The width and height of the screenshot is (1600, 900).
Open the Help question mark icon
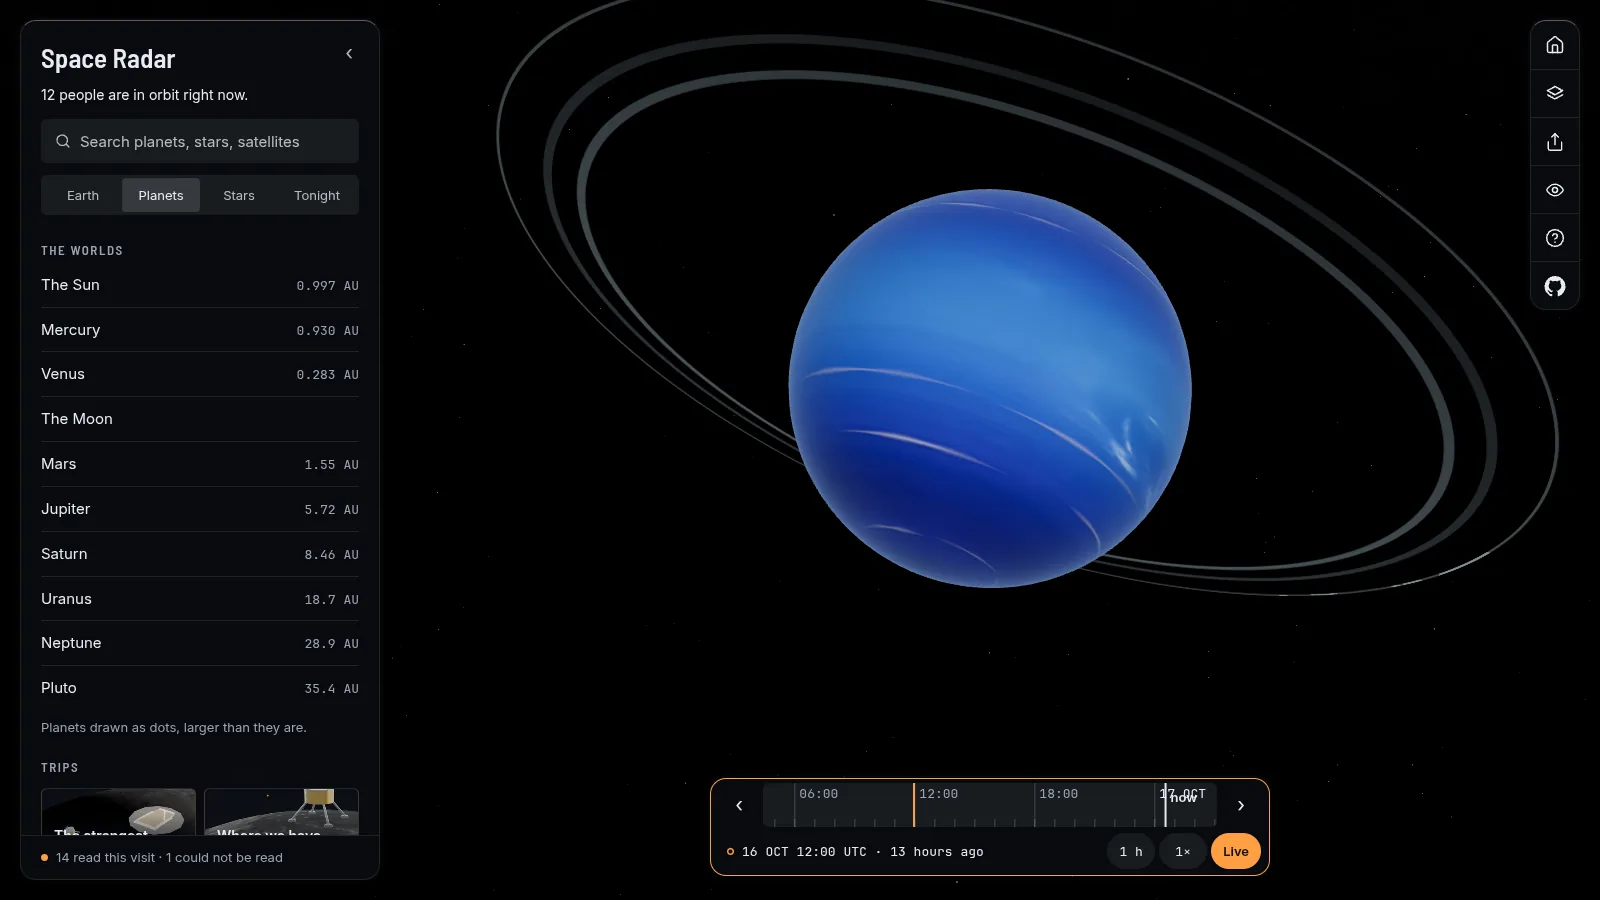1555,238
